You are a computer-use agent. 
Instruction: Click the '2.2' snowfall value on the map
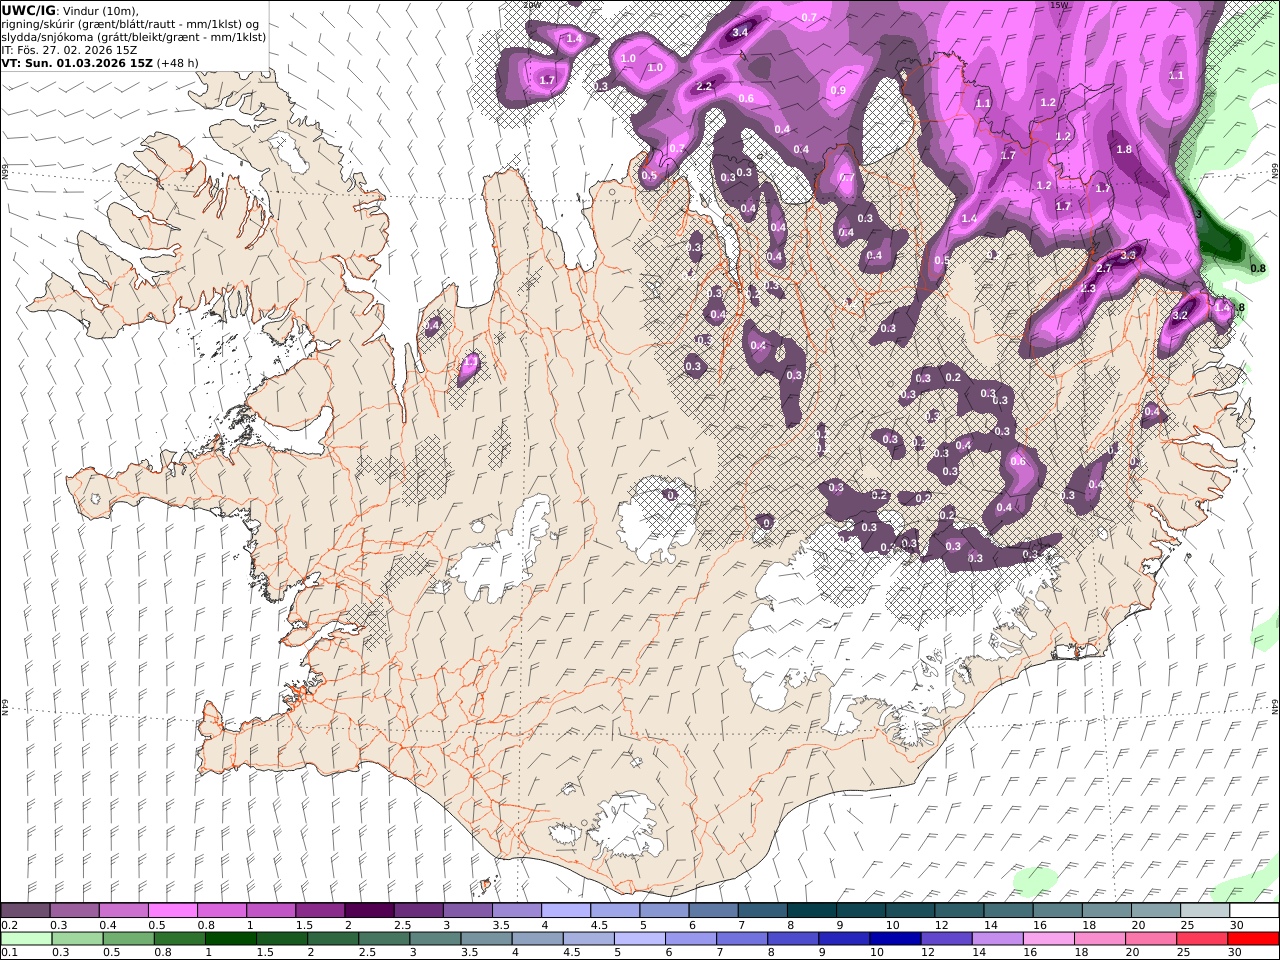click(704, 86)
